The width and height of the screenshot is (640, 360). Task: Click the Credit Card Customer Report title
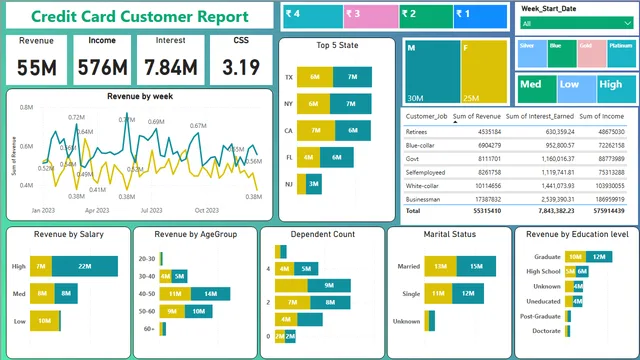140,16
